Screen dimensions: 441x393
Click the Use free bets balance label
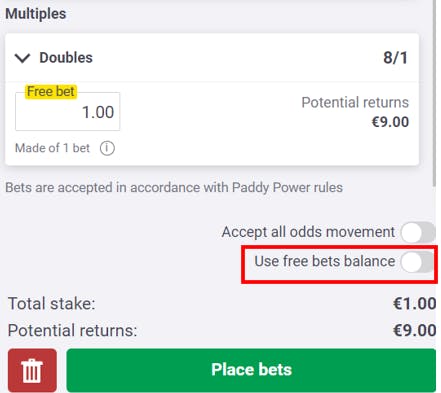325,261
